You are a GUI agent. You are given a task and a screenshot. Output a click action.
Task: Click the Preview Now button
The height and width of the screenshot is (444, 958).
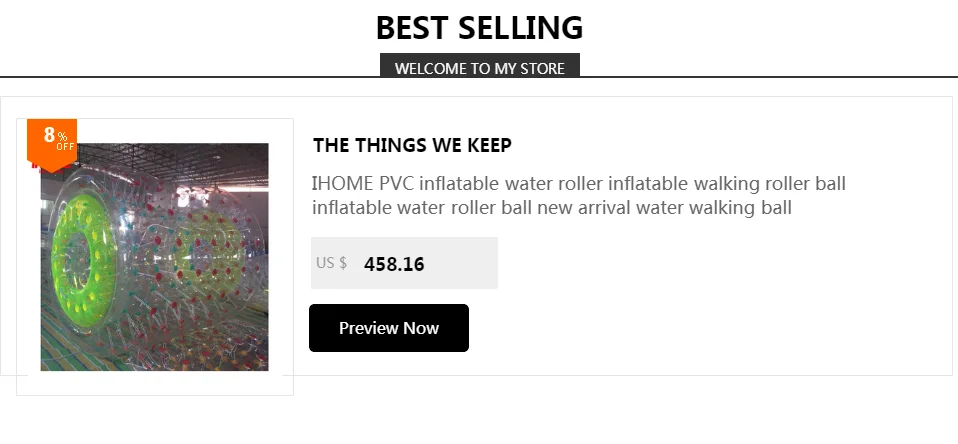click(389, 328)
